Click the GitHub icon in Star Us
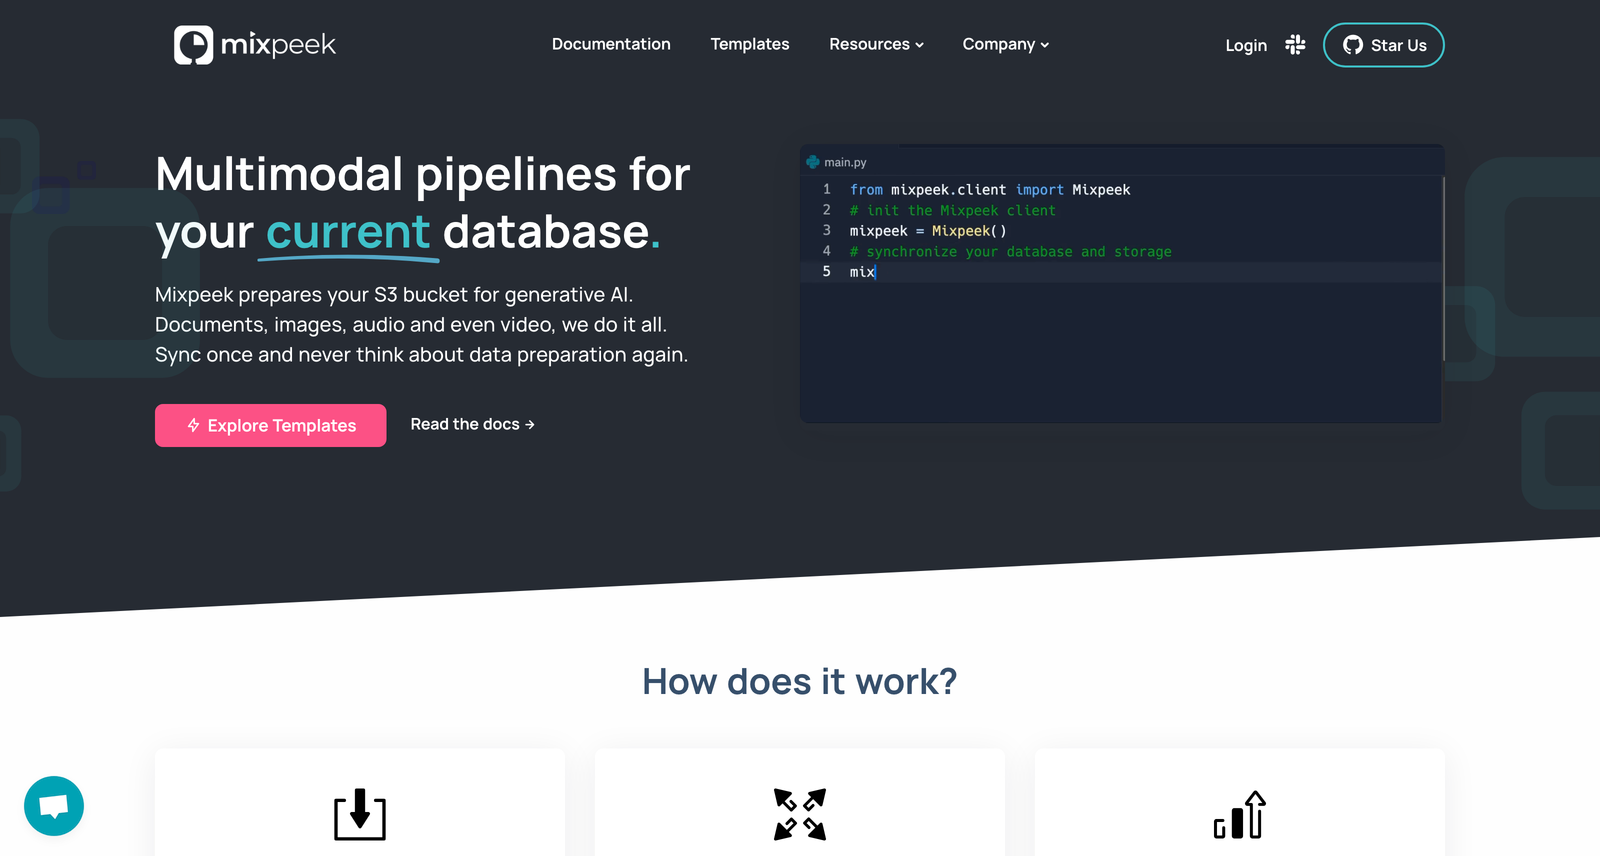Image resolution: width=1600 pixels, height=856 pixels. click(x=1352, y=45)
